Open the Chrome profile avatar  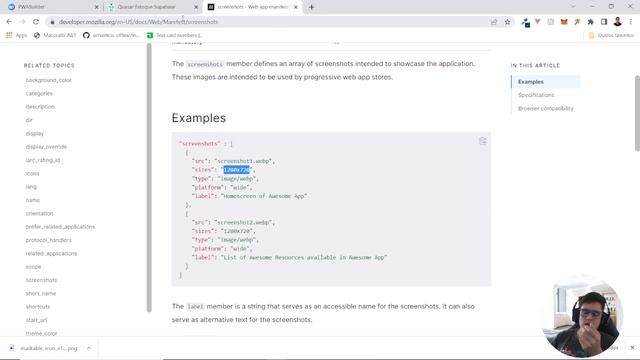coord(617,22)
